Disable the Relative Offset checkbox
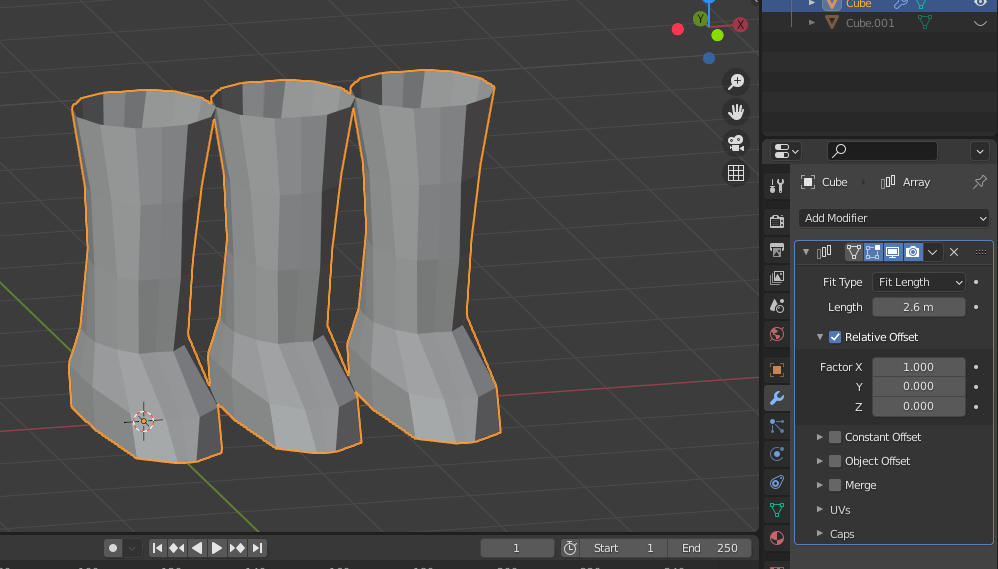The width and height of the screenshot is (998, 569). (835, 337)
